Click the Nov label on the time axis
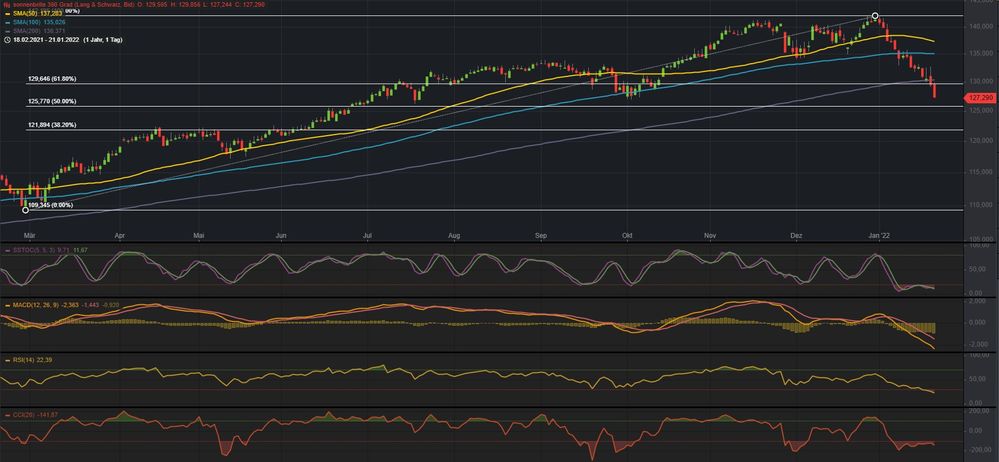 click(711, 236)
